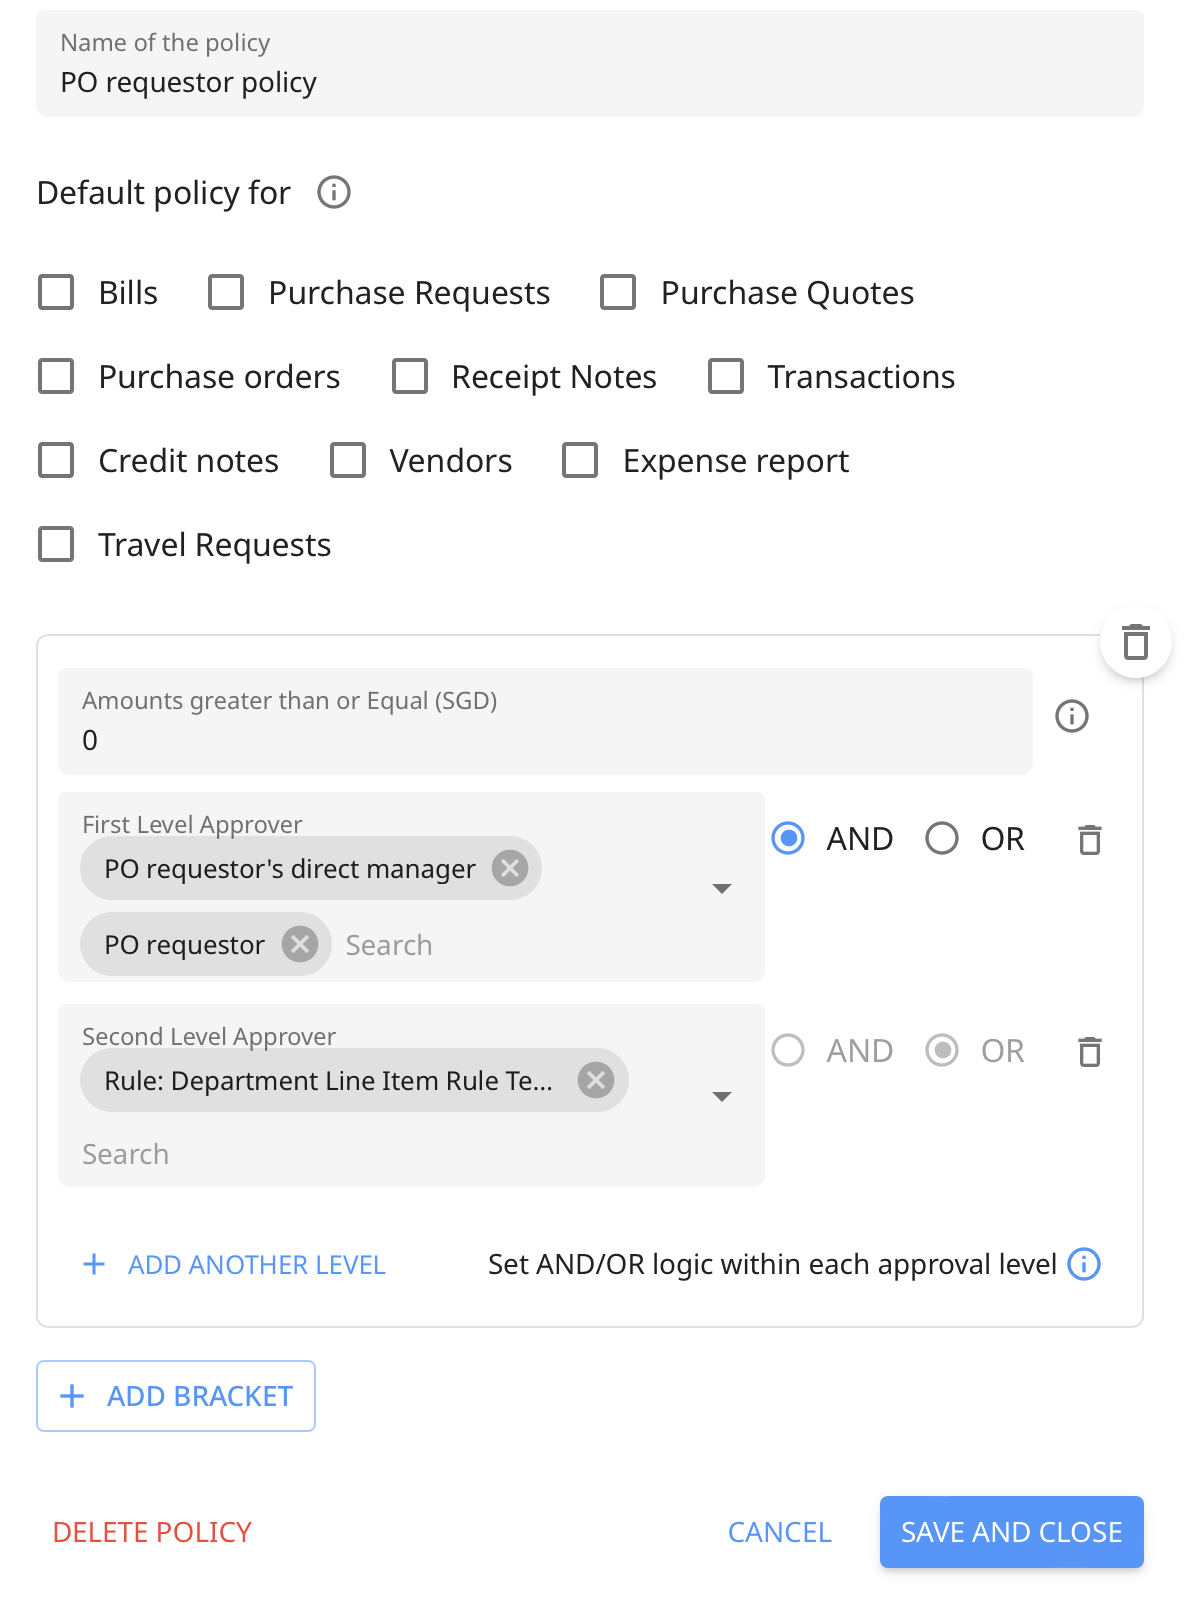Select OR for First Level Approver
Screen dimensions: 1186x1608
click(x=942, y=838)
